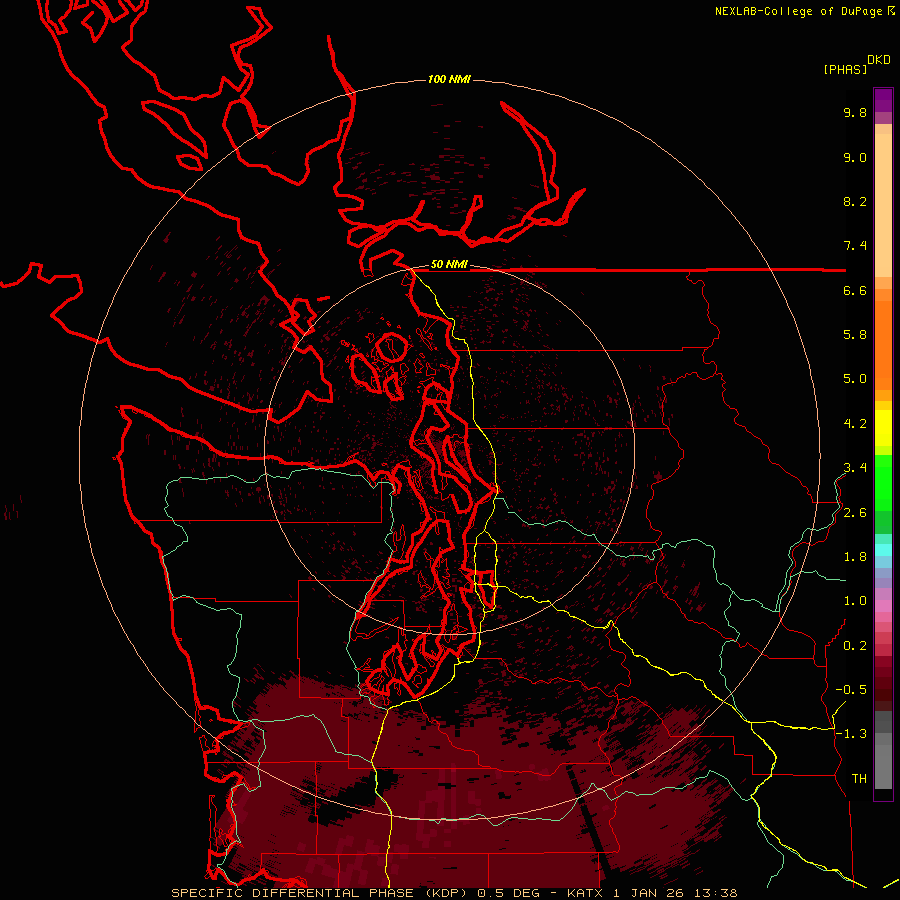Click the -0.5 value on the scale
Viewport: 900px width, 900px height.
pyautogui.click(x=851, y=690)
